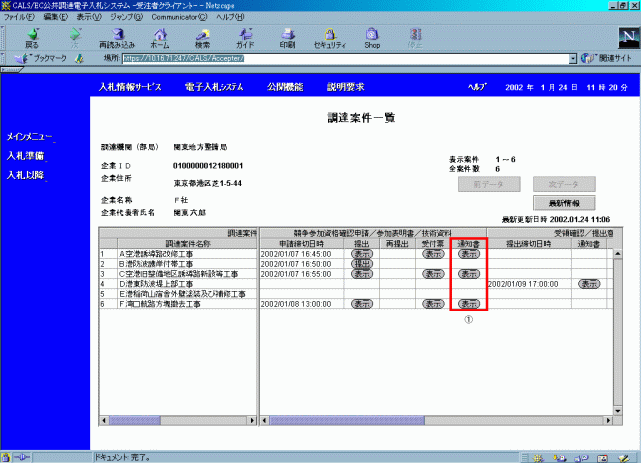The height and width of the screenshot is (463, 641).
Task: Open 説明要求 in the top navigation
Action: [345, 87]
